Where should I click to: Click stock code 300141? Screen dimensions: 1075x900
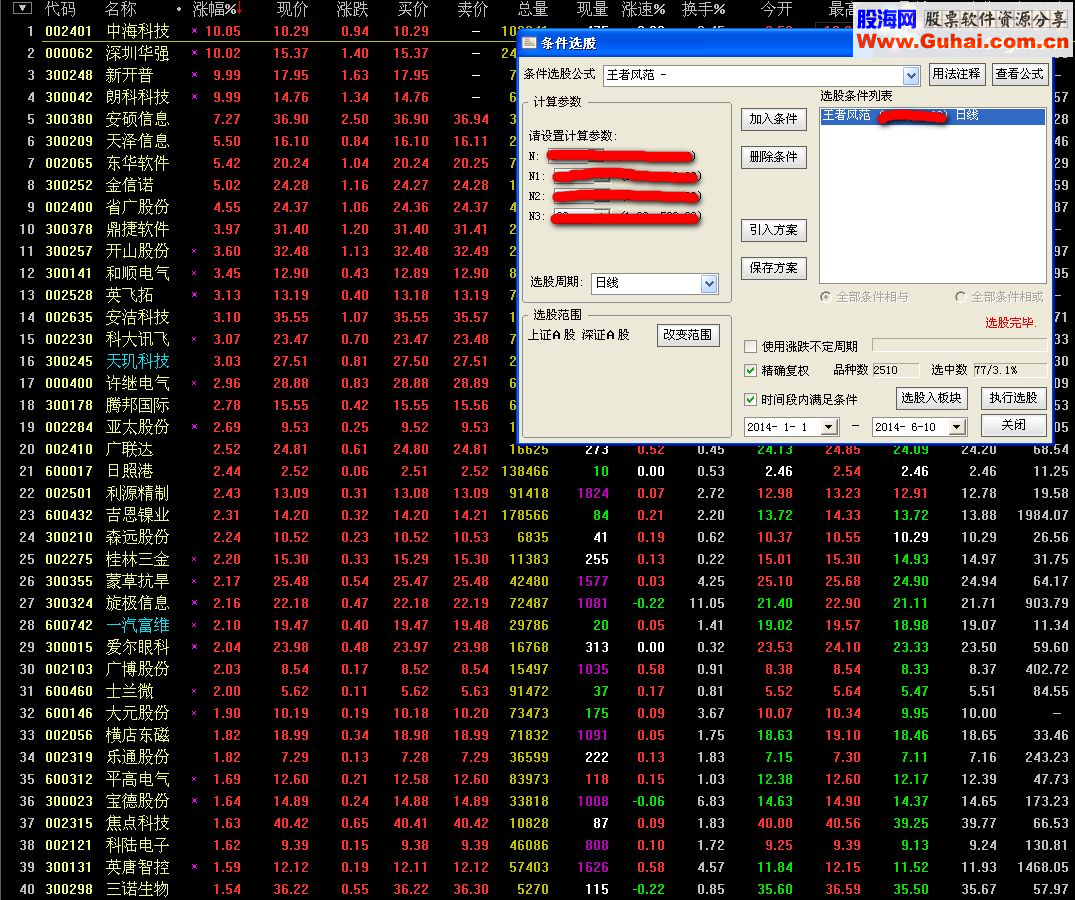[69, 273]
